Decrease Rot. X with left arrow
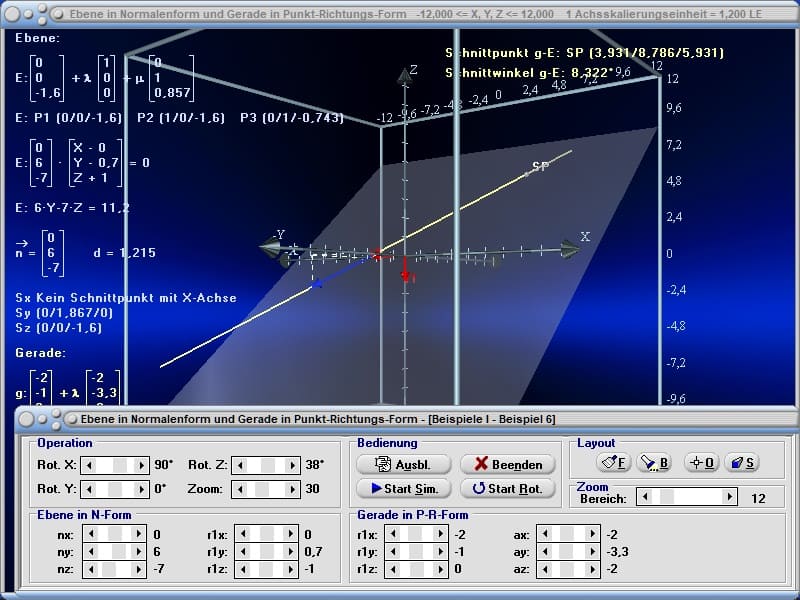 pyautogui.click(x=89, y=465)
